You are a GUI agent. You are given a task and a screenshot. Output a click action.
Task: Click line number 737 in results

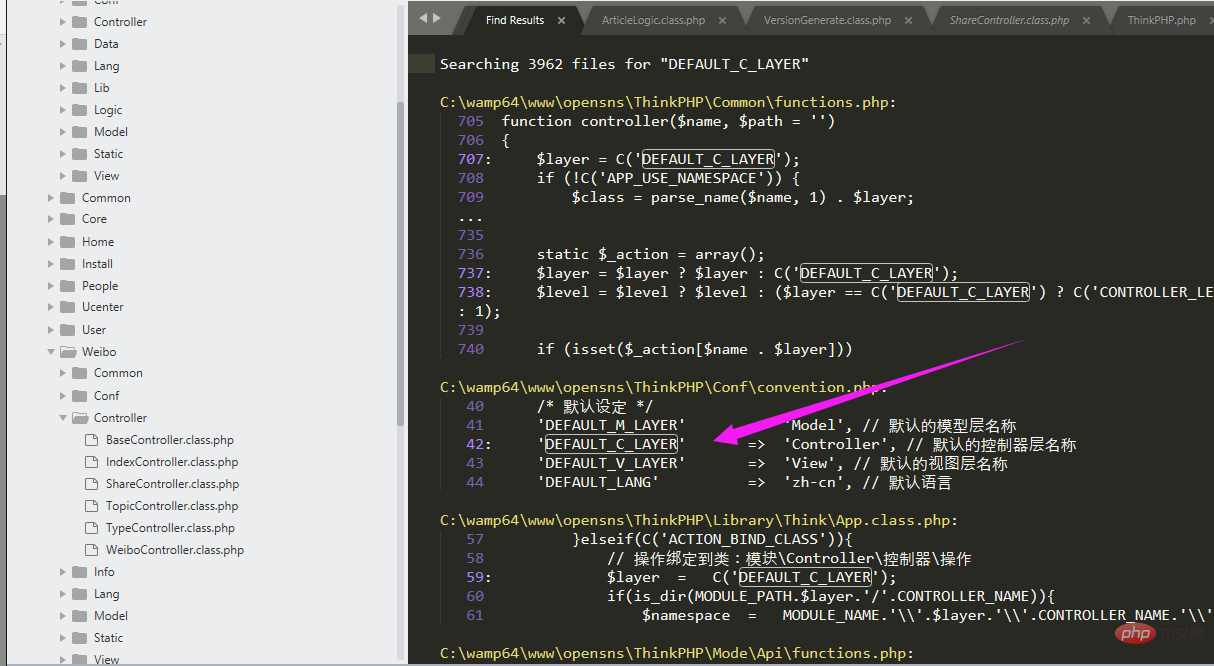pos(473,273)
